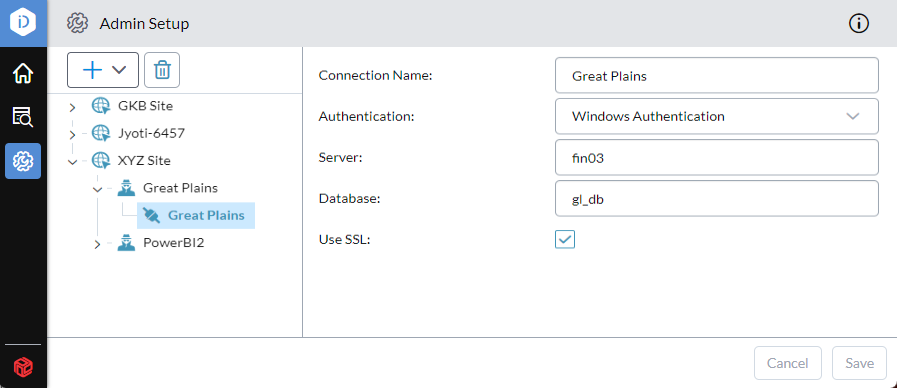Image resolution: width=897 pixels, height=388 pixels.
Task: Click the Database field containing gl_db
Action: click(717, 199)
